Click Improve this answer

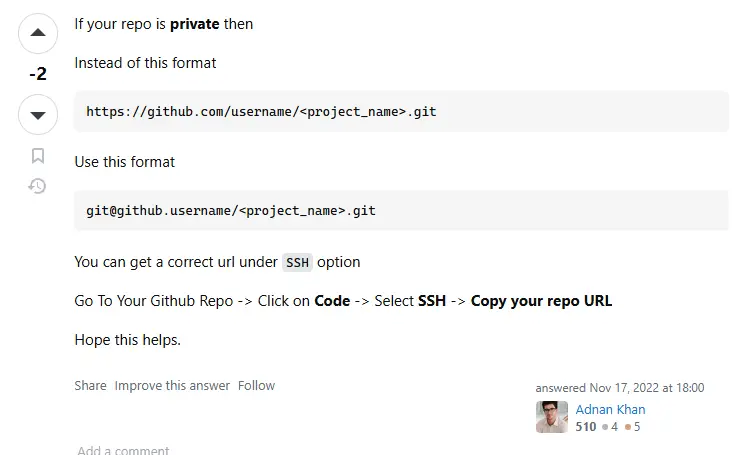click(x=172, y=385)
